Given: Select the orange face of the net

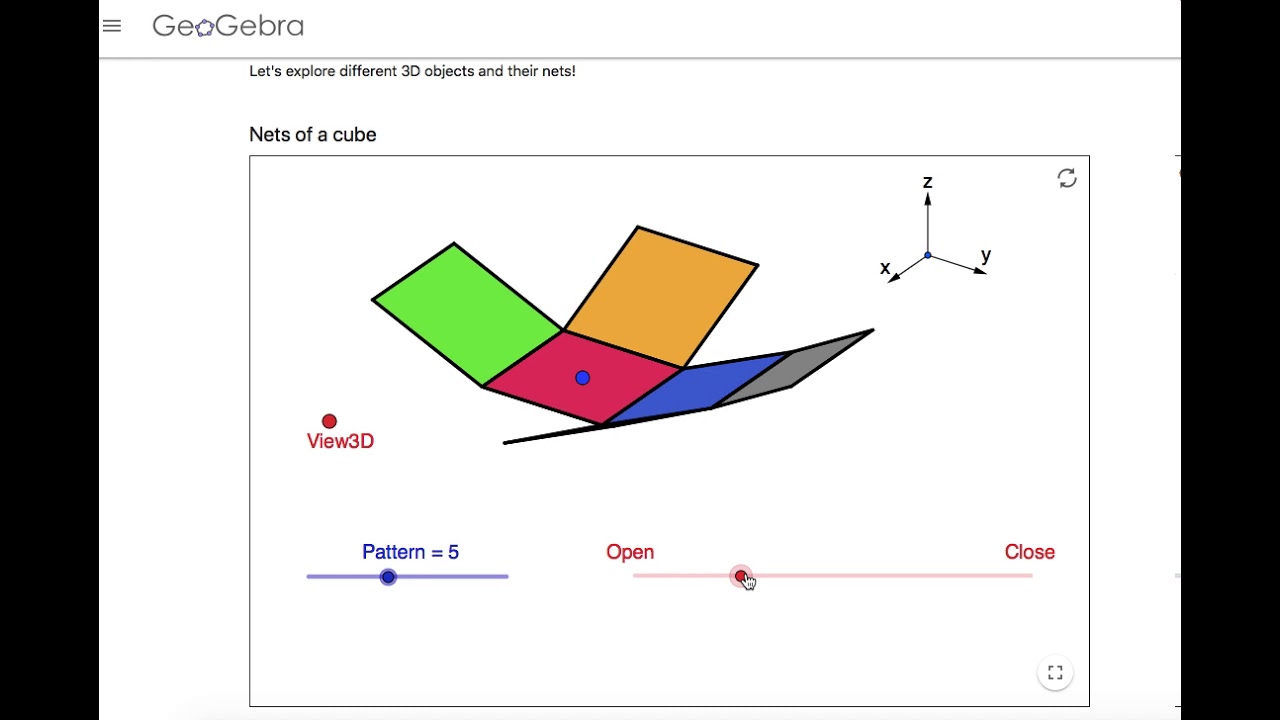Looking at the screenshot, I should (x=660, y=295).
